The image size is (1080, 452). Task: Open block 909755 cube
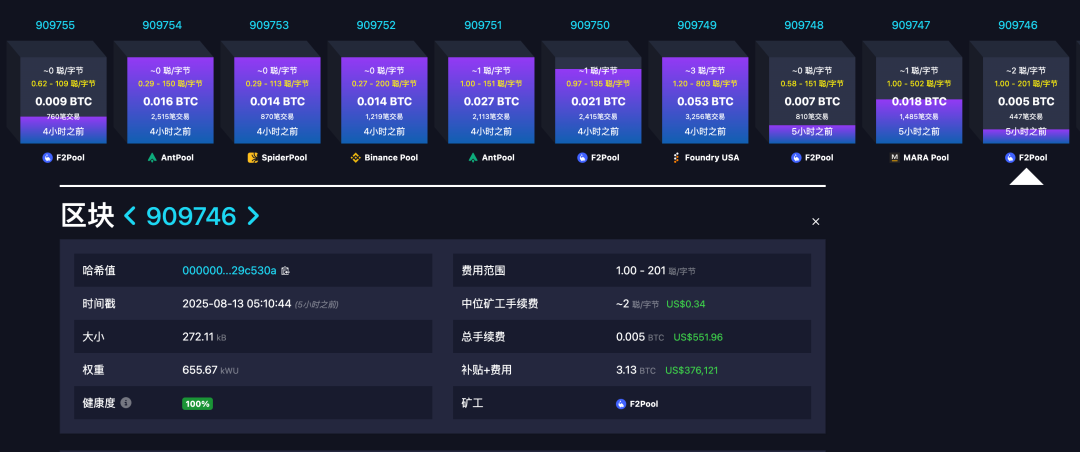coord(63,100)
